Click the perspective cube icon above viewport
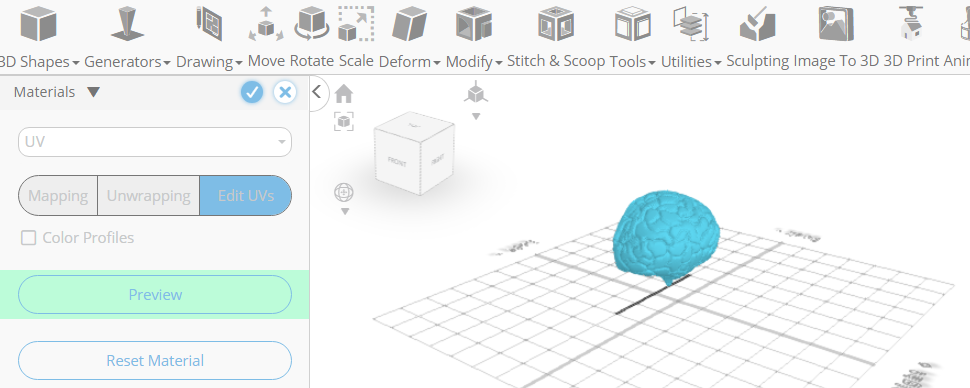 click(476, 92)
